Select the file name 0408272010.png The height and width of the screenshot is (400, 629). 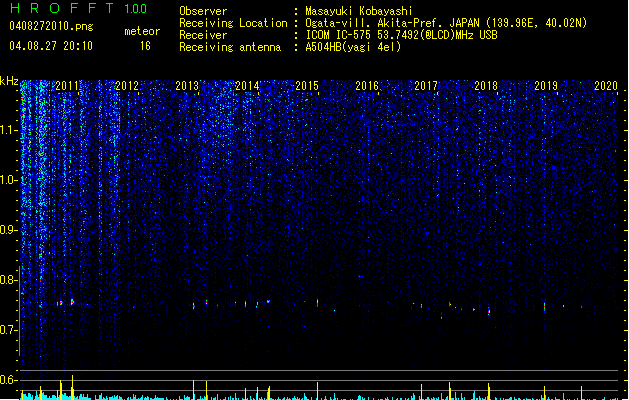[x=51, y=26]
